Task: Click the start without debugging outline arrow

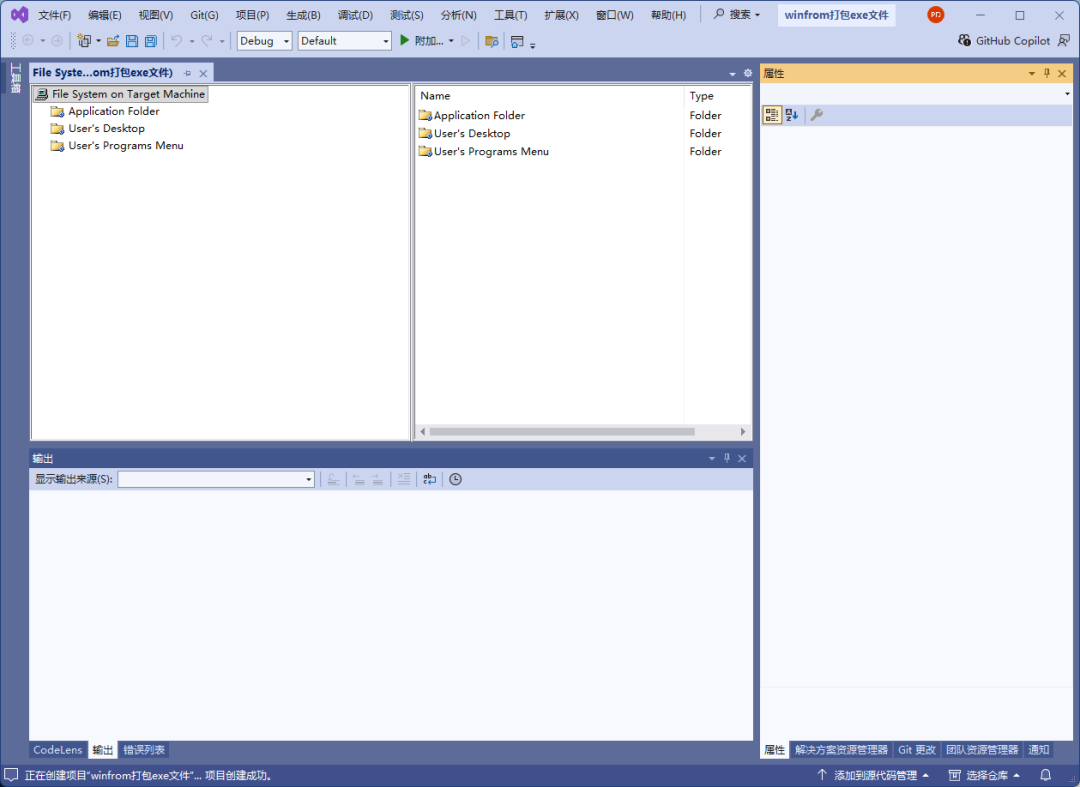Action: 466,41
